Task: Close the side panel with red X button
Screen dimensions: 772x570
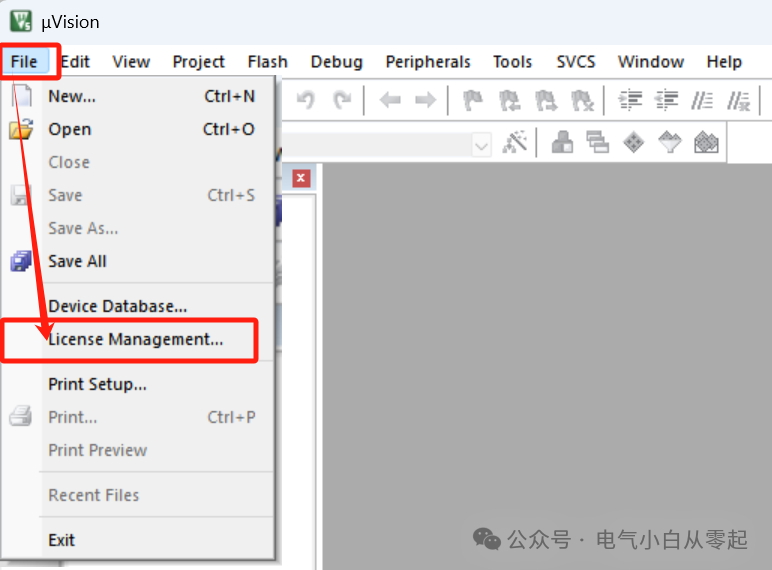Action: [301, 178]
